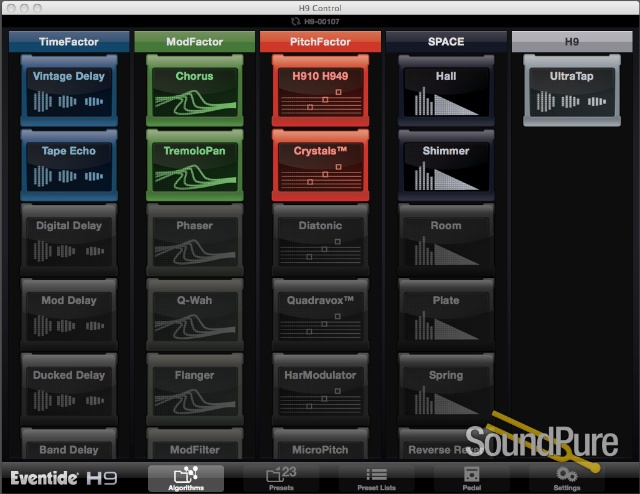
Task: Open the Preset Lists tab
Action: [376, 478]
